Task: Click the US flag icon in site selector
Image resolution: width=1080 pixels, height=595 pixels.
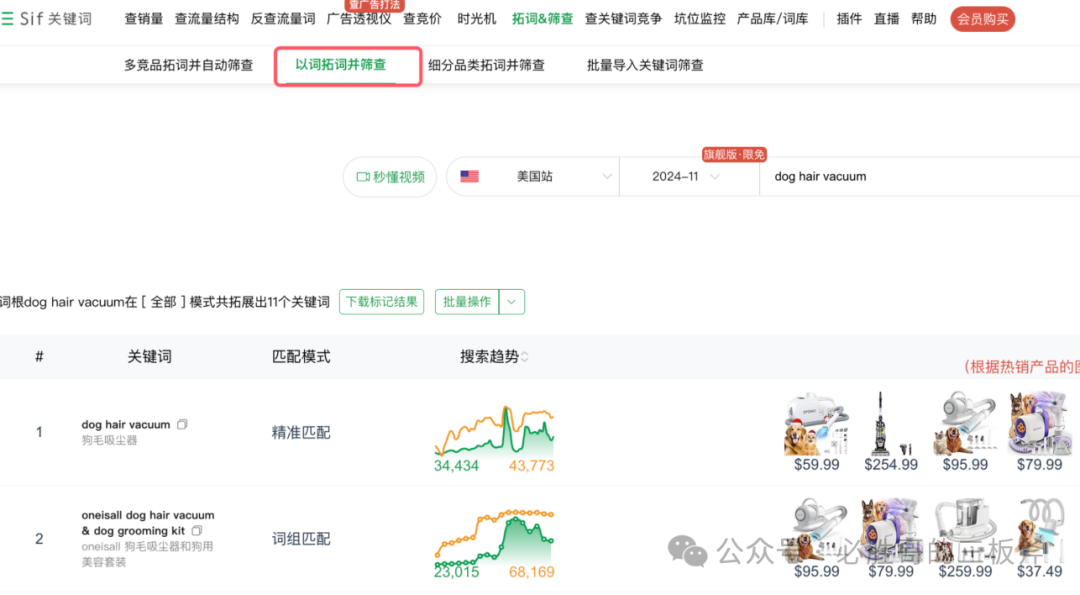Action: 470,176
